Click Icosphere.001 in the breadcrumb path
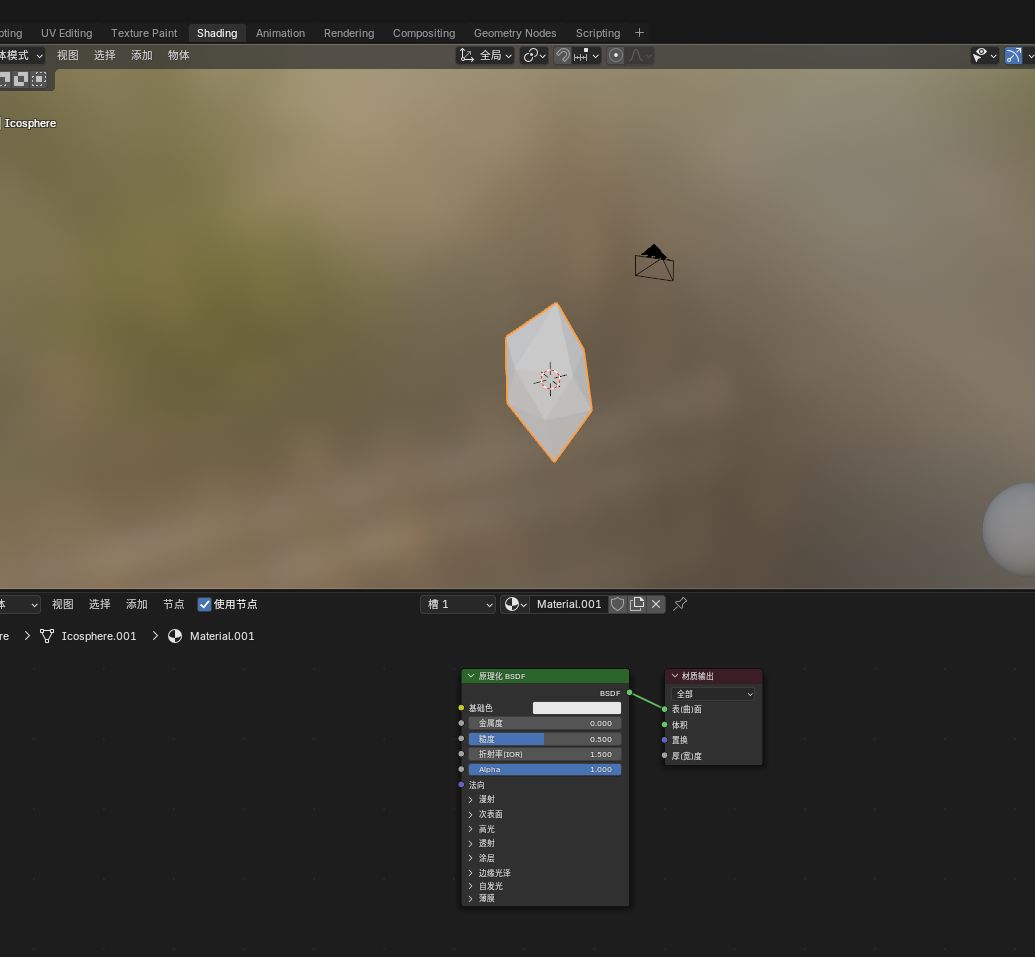The width and height of the screenshot is (1035, 957). tap(98, 636)
